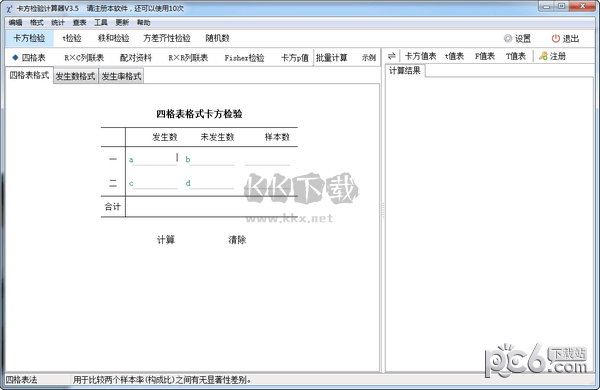Click the 退出 exit label
600x390 pixels.
[571, 39]
